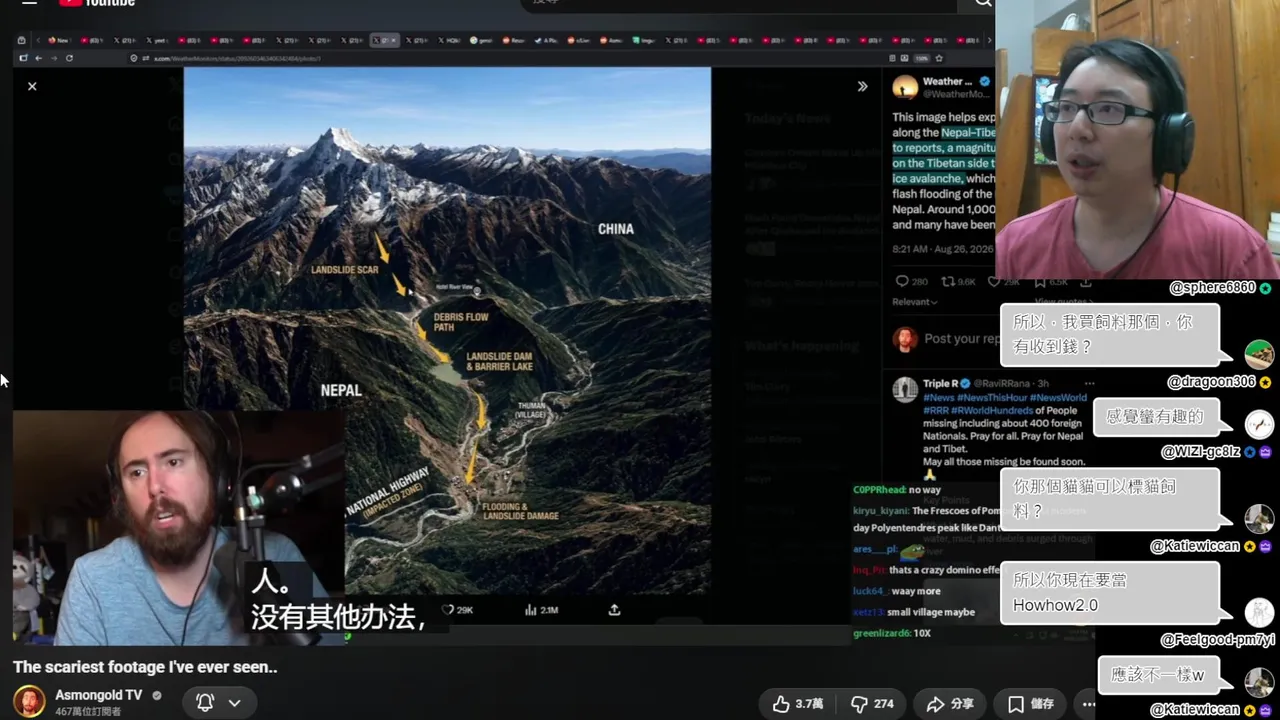1280x720 pixels.
Task: Click the tab list icon left of browser tabs
Action: pos(22,40)
